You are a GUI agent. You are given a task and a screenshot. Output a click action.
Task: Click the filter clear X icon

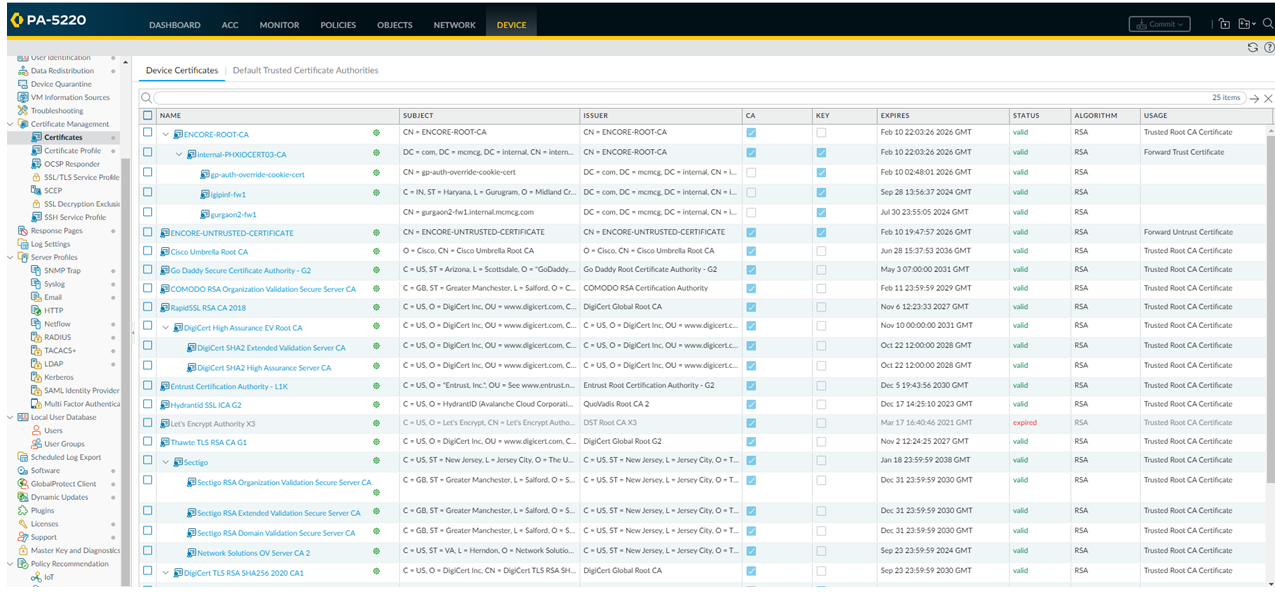tap(1268, 98)
